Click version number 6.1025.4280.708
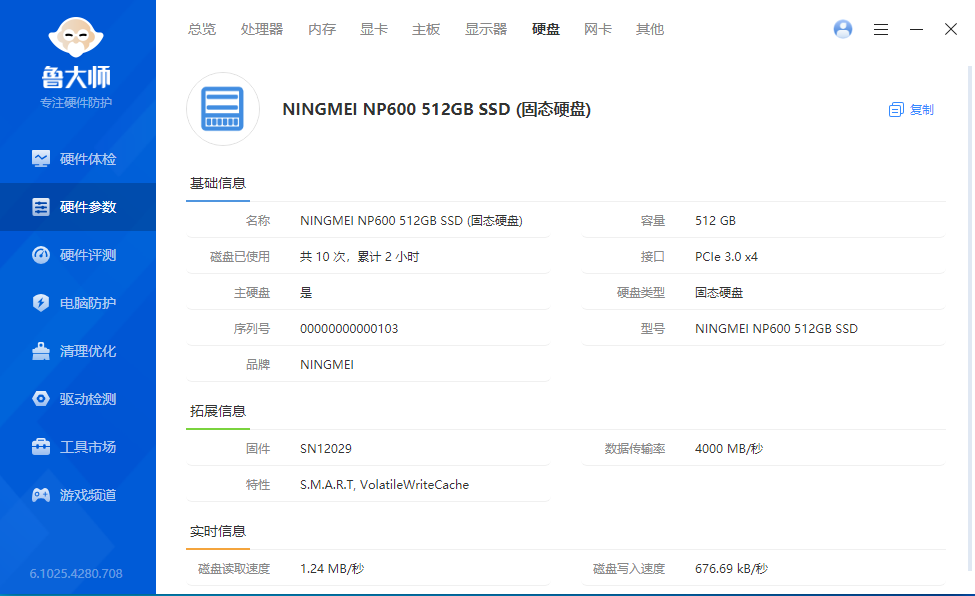 [x=76, y=574]
